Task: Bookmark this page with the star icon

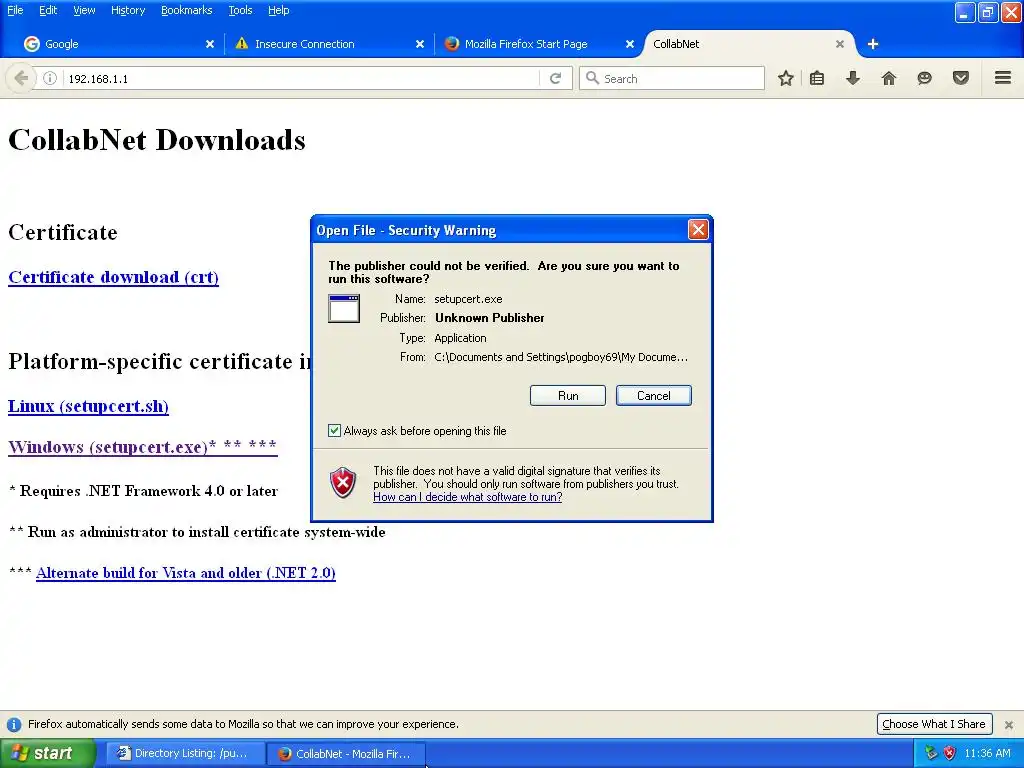Action: [786, 78]
